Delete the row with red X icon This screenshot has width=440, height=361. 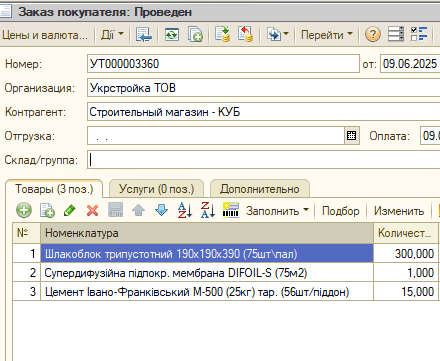tap(92, 211)
